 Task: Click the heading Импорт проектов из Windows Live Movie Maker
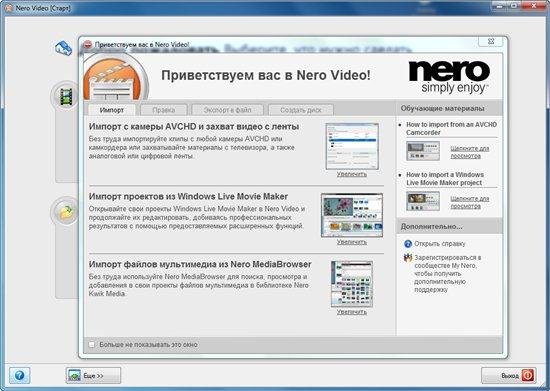click(x=188, y=196)
